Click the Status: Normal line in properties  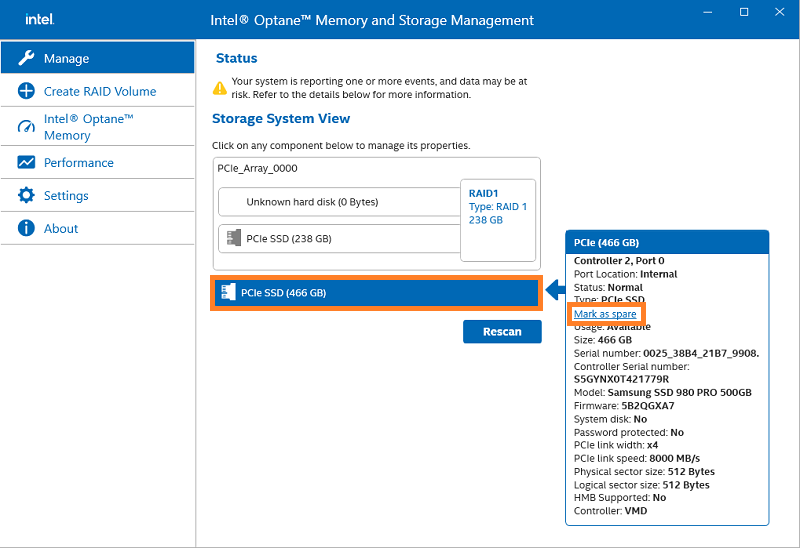tap(608, 287)
